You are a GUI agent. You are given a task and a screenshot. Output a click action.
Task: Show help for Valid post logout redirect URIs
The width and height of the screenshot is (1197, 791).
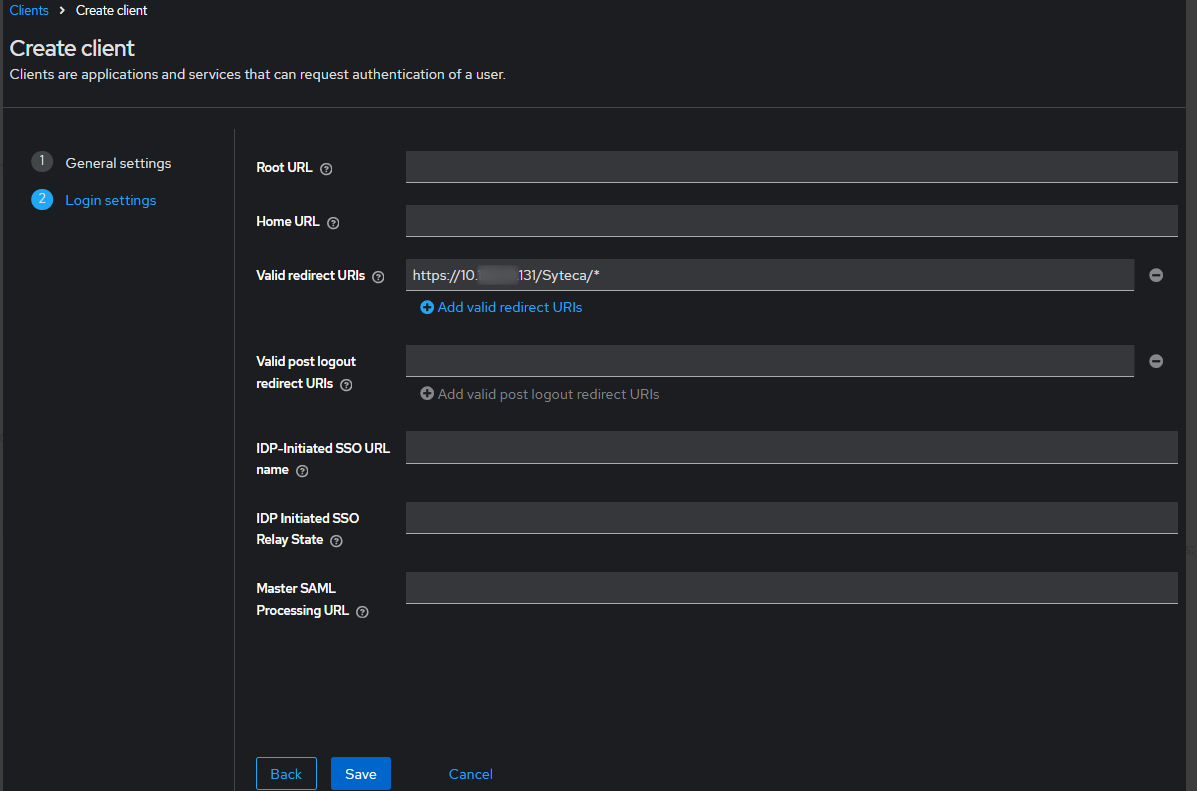click(346, 385)
